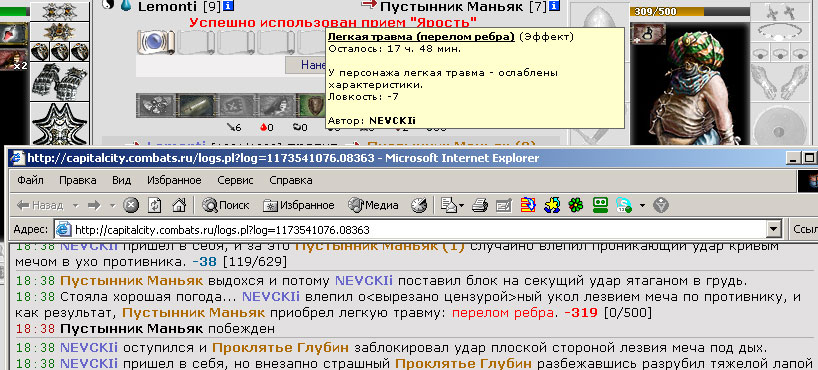Go forward with the forward arrow button

click(94, 206)
